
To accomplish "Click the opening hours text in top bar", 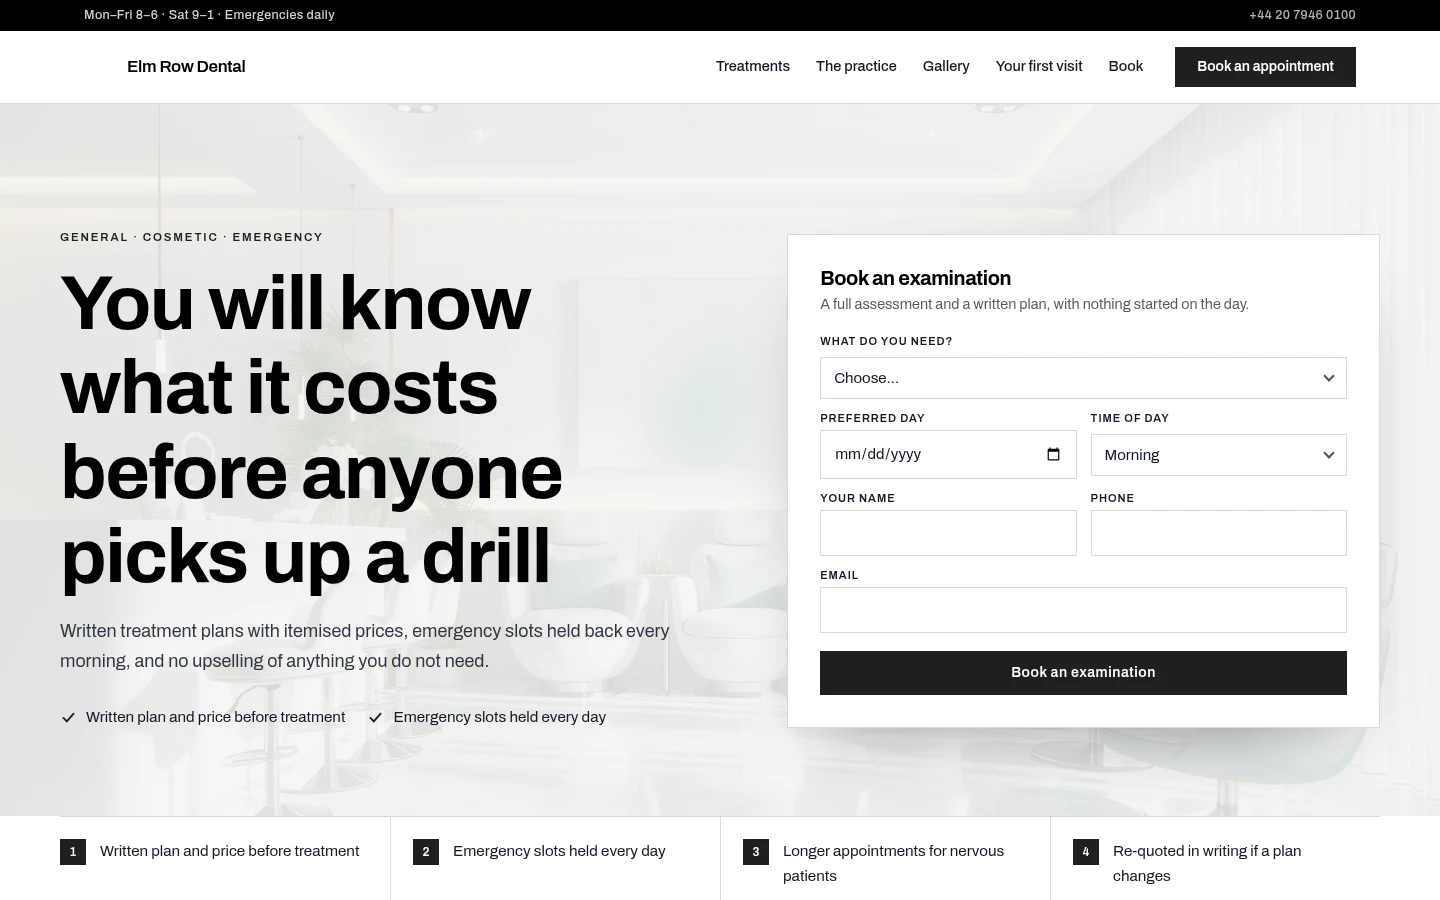I will pyautogui.click(x=209, y=15).
